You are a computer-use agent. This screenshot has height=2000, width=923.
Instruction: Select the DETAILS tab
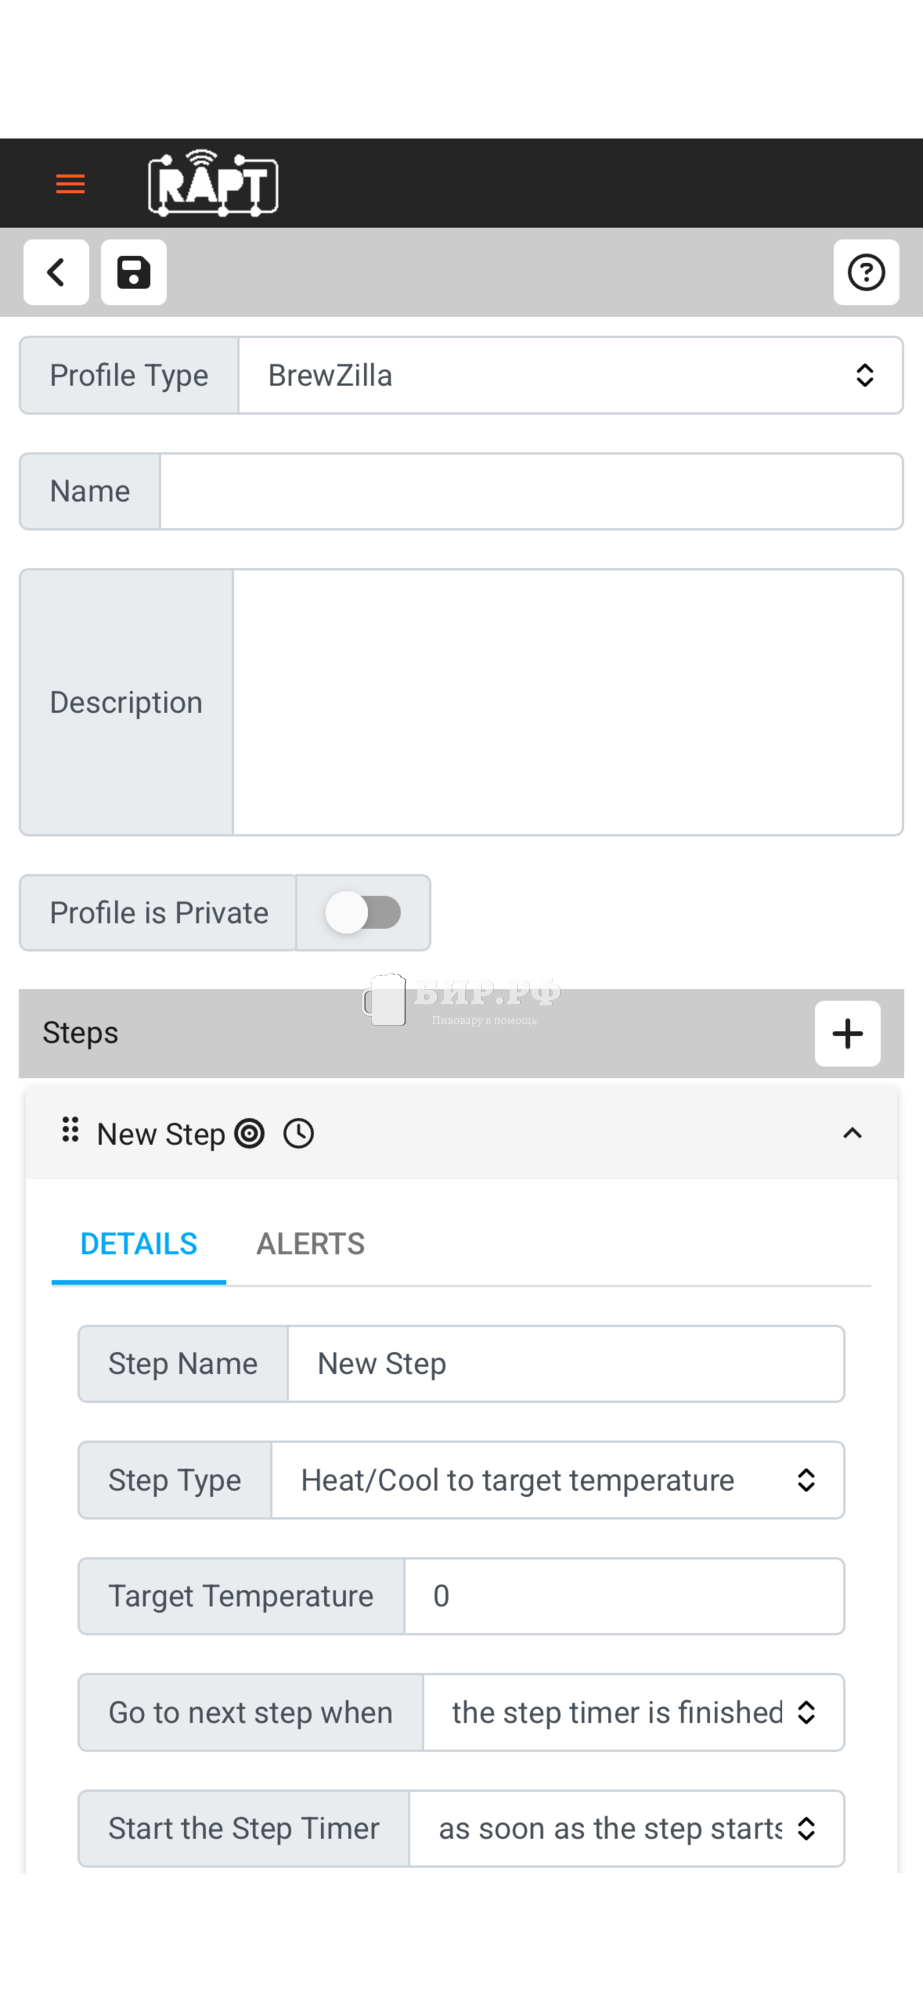pyautogui.click(x=139, y=1244)
